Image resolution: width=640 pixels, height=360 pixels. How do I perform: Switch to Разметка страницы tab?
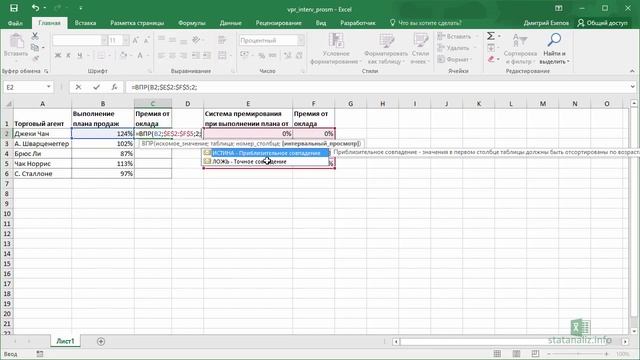(137, 23)
